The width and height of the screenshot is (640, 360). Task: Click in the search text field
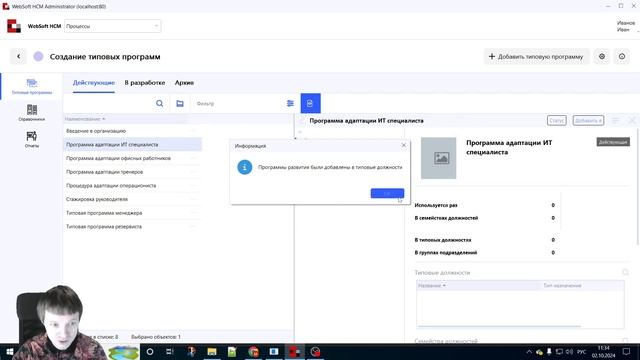tap(108, 103)
